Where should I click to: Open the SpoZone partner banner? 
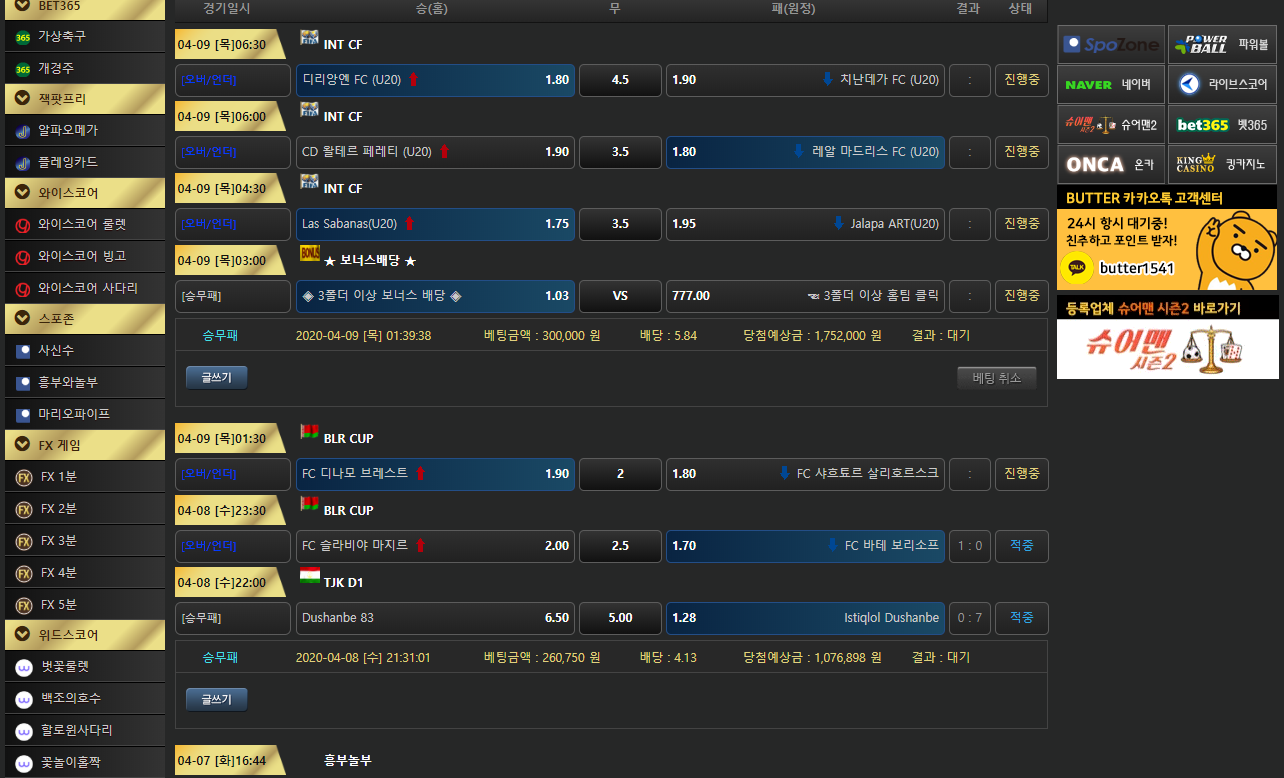coord(1110,44)
